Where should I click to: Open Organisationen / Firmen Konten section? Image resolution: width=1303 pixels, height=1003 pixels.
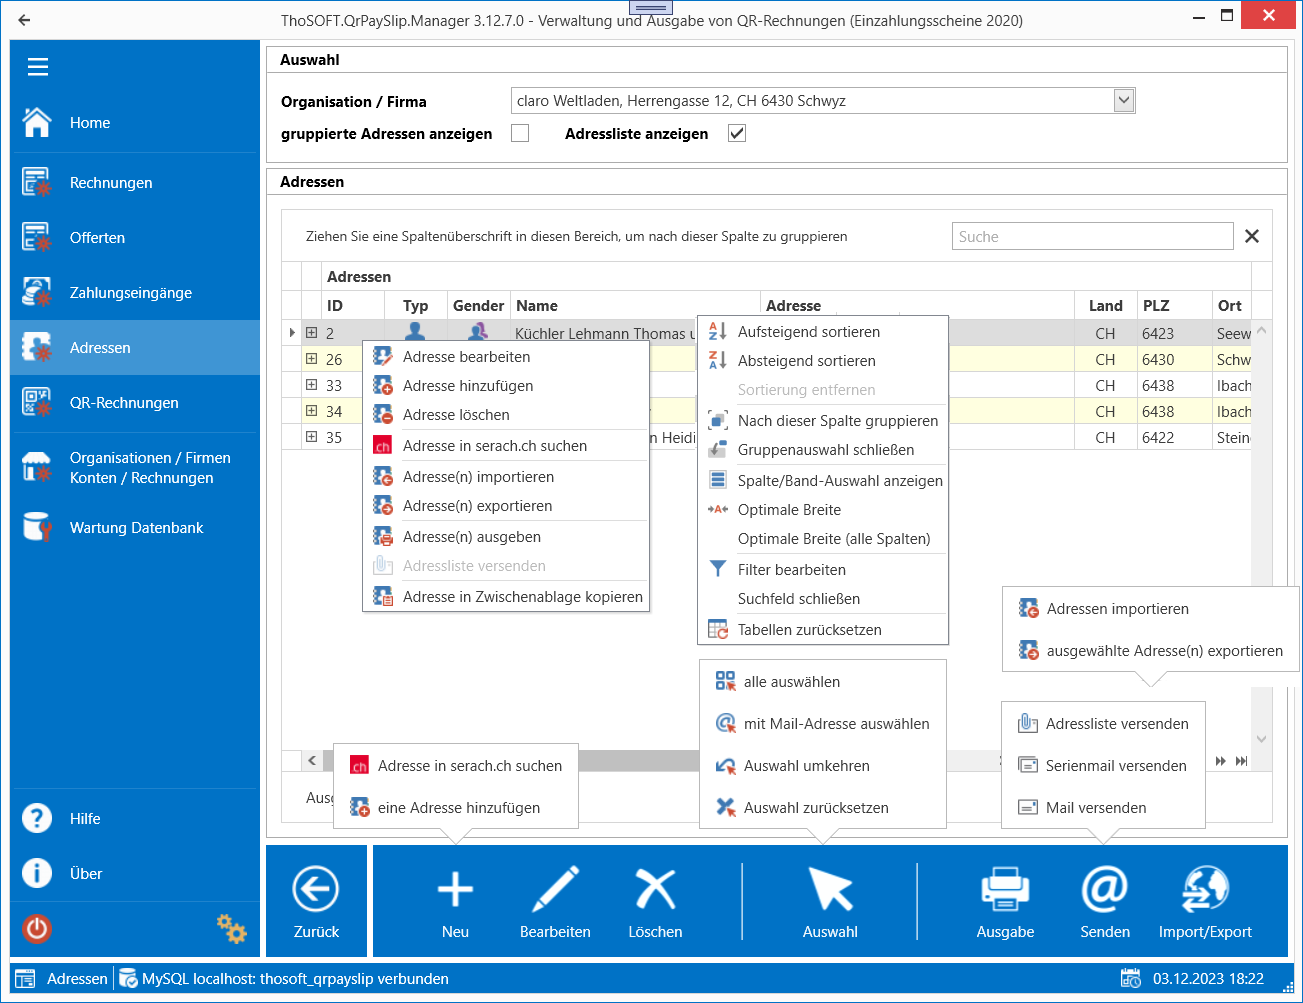click(135, 468)
